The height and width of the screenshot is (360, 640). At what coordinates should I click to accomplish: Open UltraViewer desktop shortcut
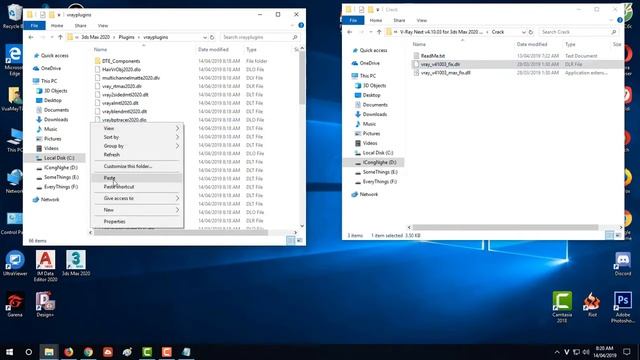(x=15, y=263)
